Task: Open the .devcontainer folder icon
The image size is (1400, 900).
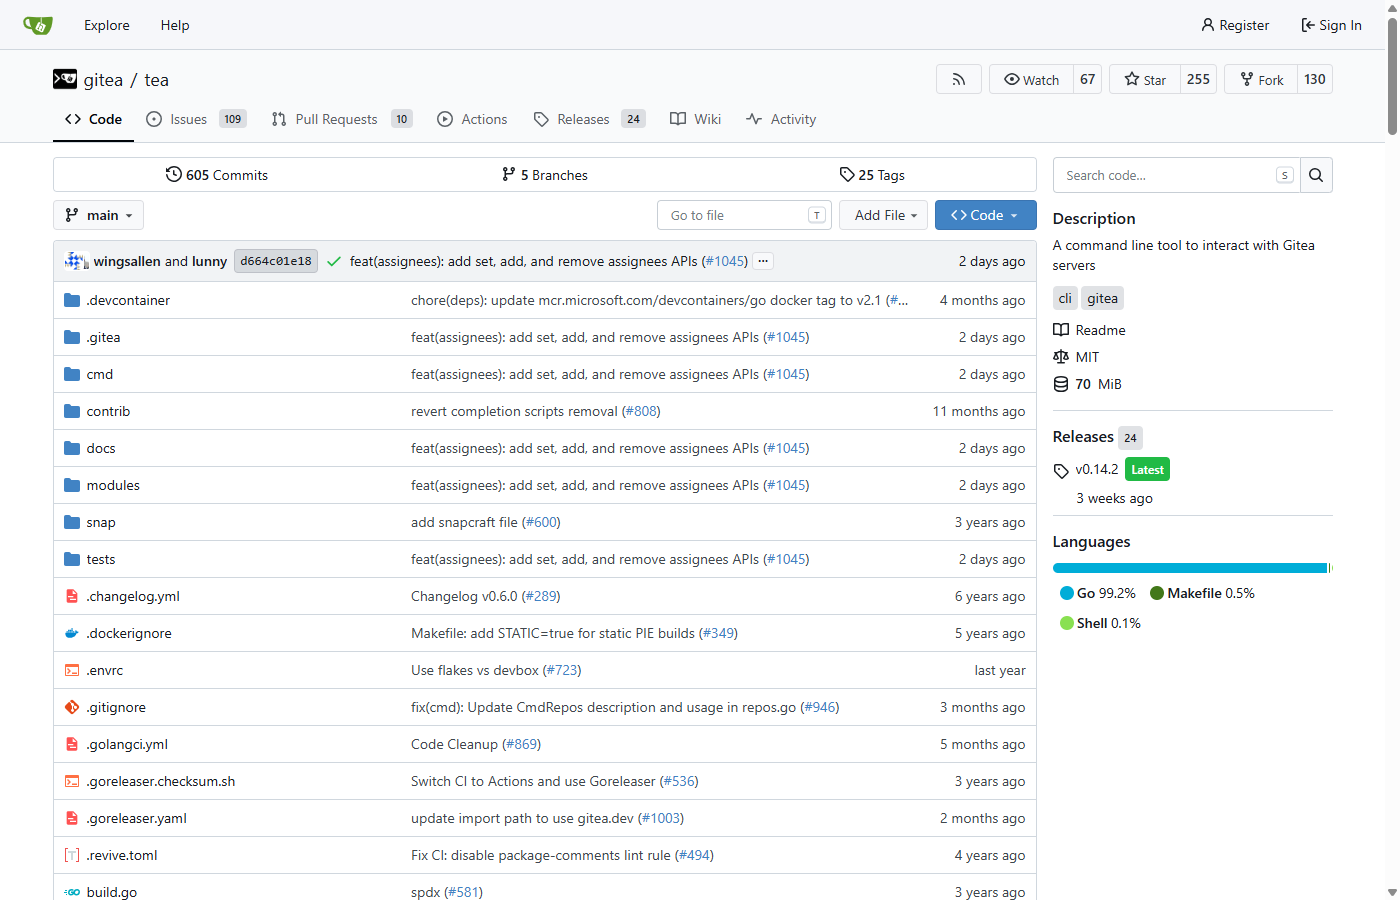Action: tap(72, 300)
